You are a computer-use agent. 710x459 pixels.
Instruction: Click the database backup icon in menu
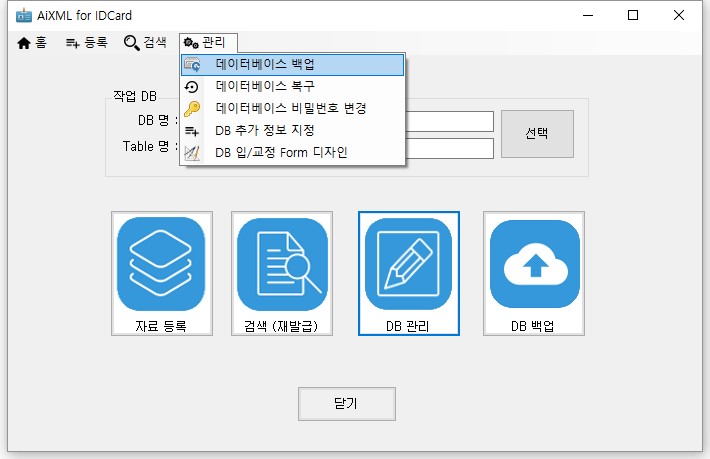tap(193, 65)
